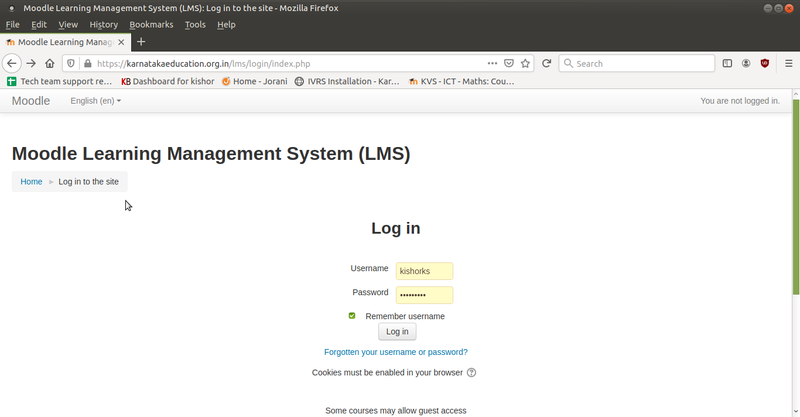
Task: Click the page vertical scrollbar thumb
Action: tap(796, 197)
